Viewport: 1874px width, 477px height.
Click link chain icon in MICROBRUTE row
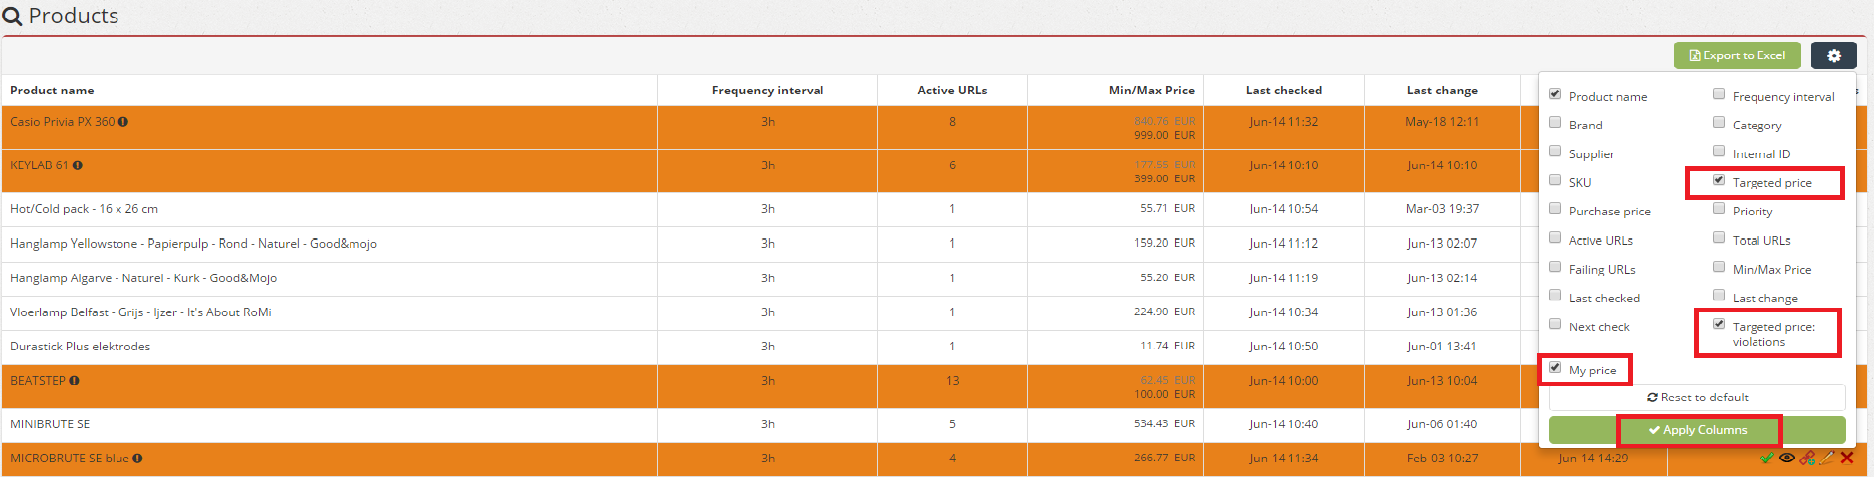tap(1807, 458)
